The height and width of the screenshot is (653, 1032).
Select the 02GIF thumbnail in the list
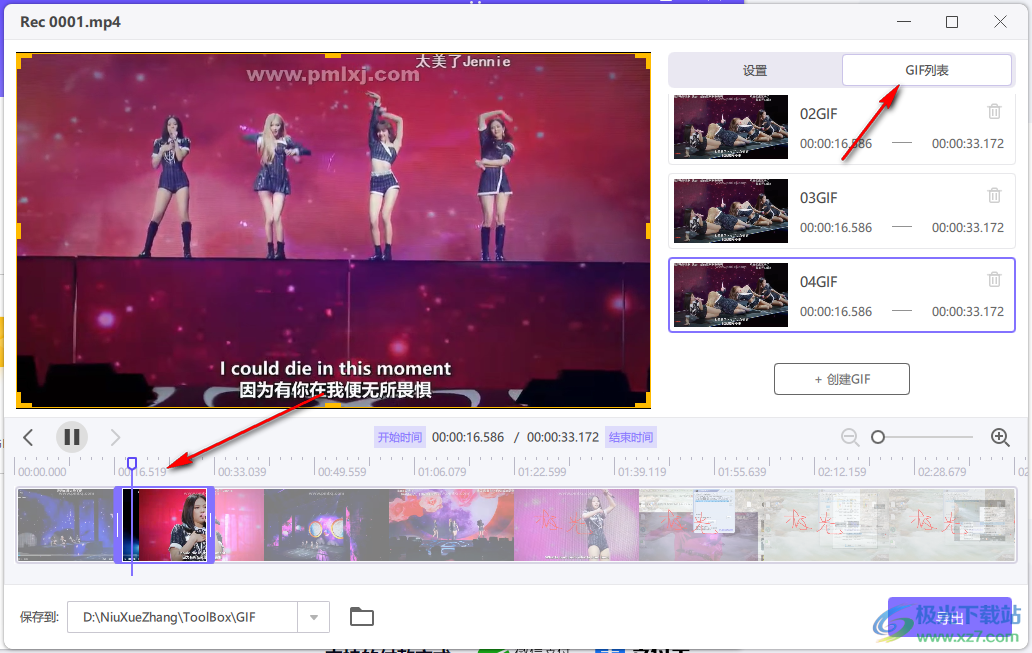click(731, 126)
